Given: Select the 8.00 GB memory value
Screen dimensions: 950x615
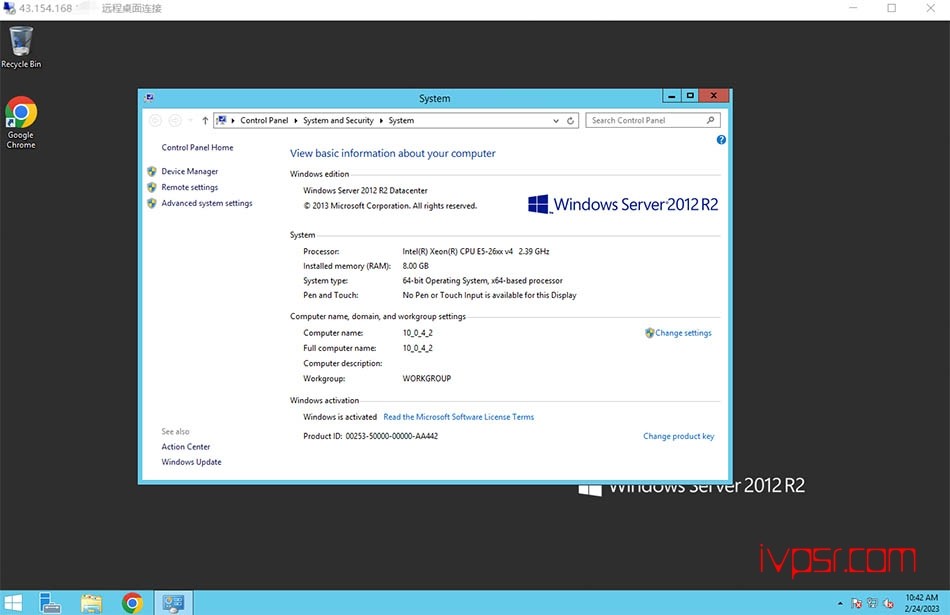Looking at the screenshot, I should 415,265.
